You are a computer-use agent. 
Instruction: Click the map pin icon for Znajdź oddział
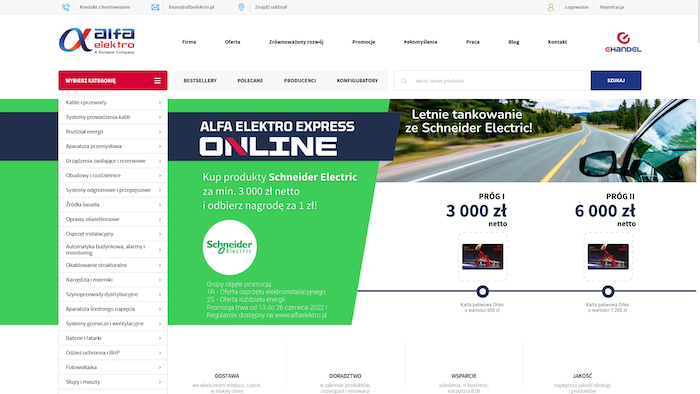(241, 7)
